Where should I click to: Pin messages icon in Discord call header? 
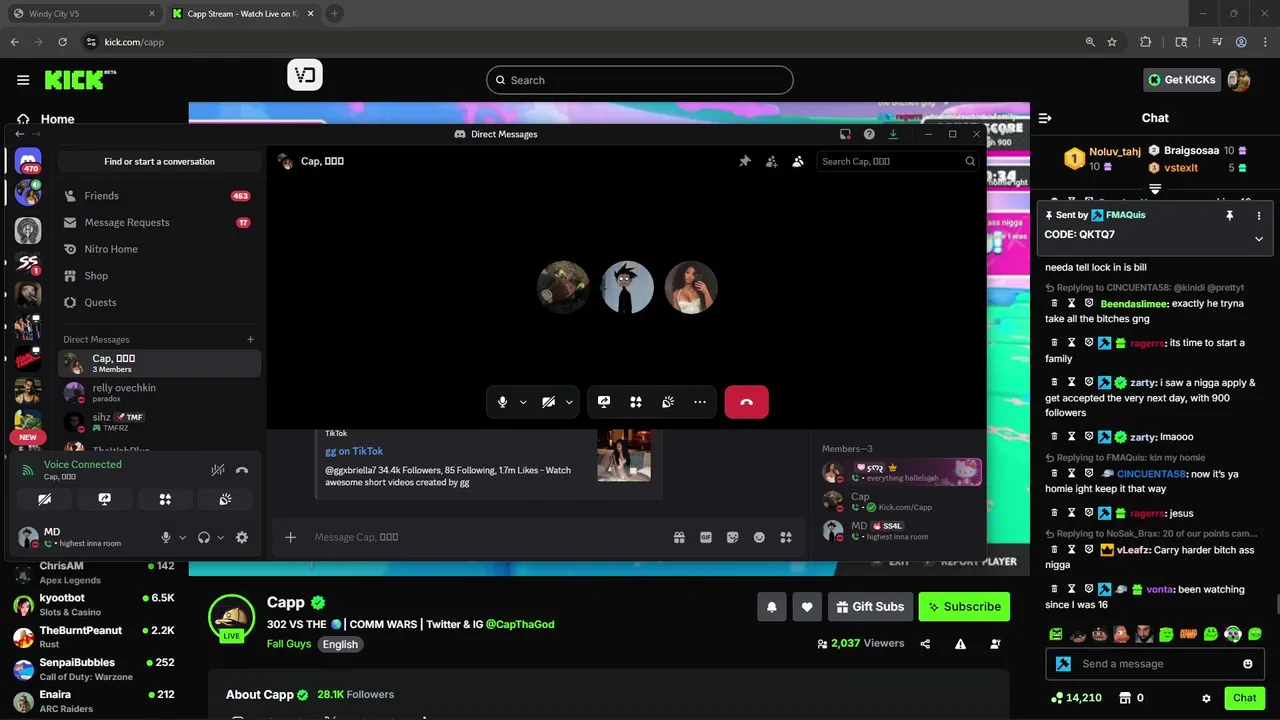pyautogui.click(x=745, y=161)
